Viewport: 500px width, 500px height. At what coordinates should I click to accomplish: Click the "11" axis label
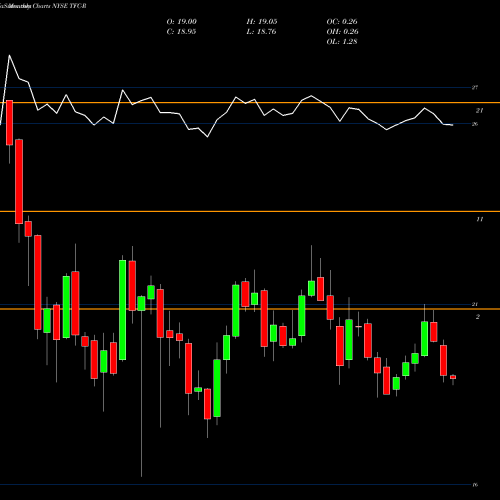pyautogui.click(x=479, y=219)
